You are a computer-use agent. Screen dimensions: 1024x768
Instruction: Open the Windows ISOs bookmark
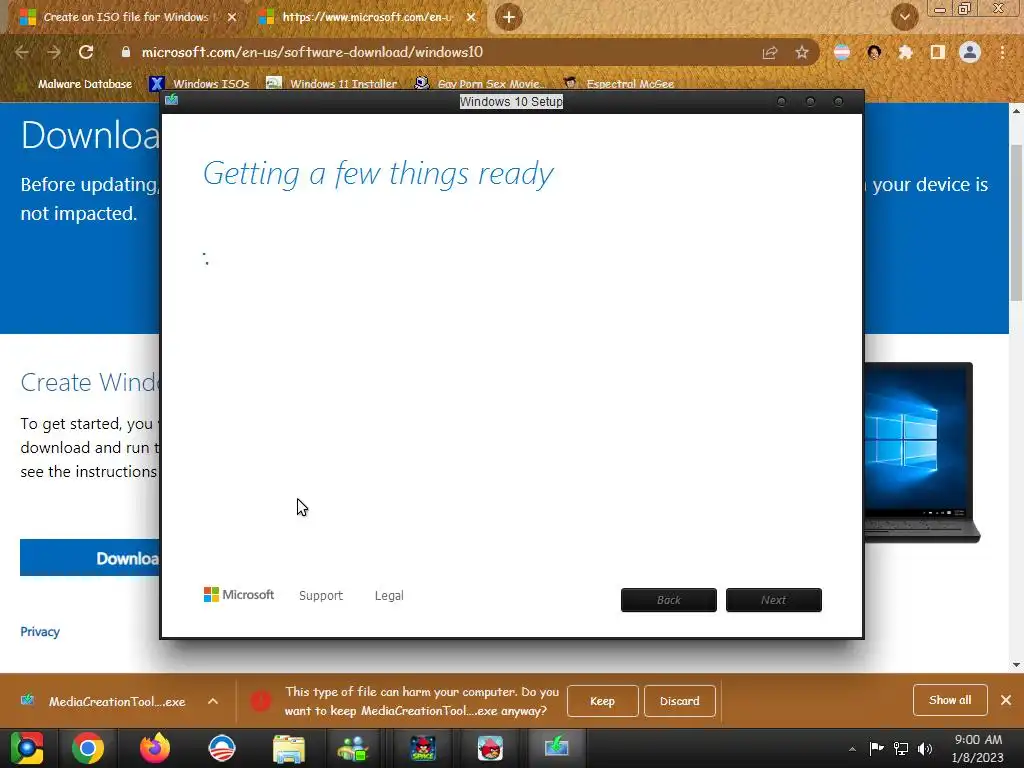200,84
